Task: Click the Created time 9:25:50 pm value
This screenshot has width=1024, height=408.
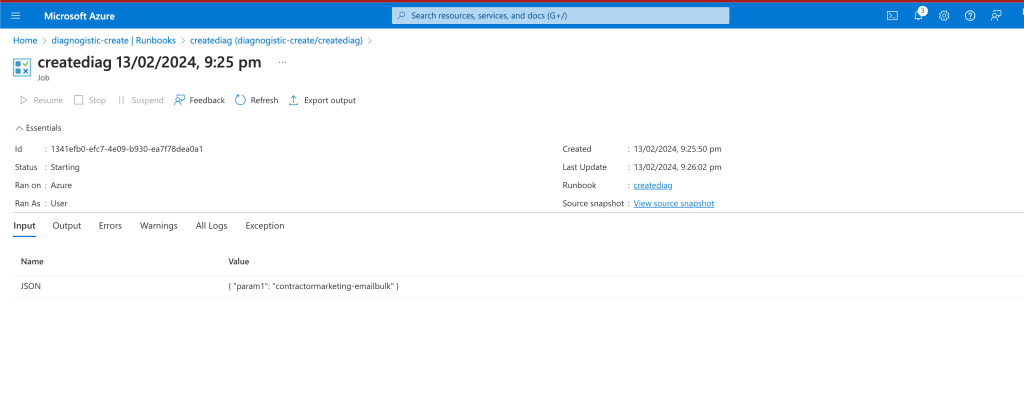Action: (x=677, y=149)
